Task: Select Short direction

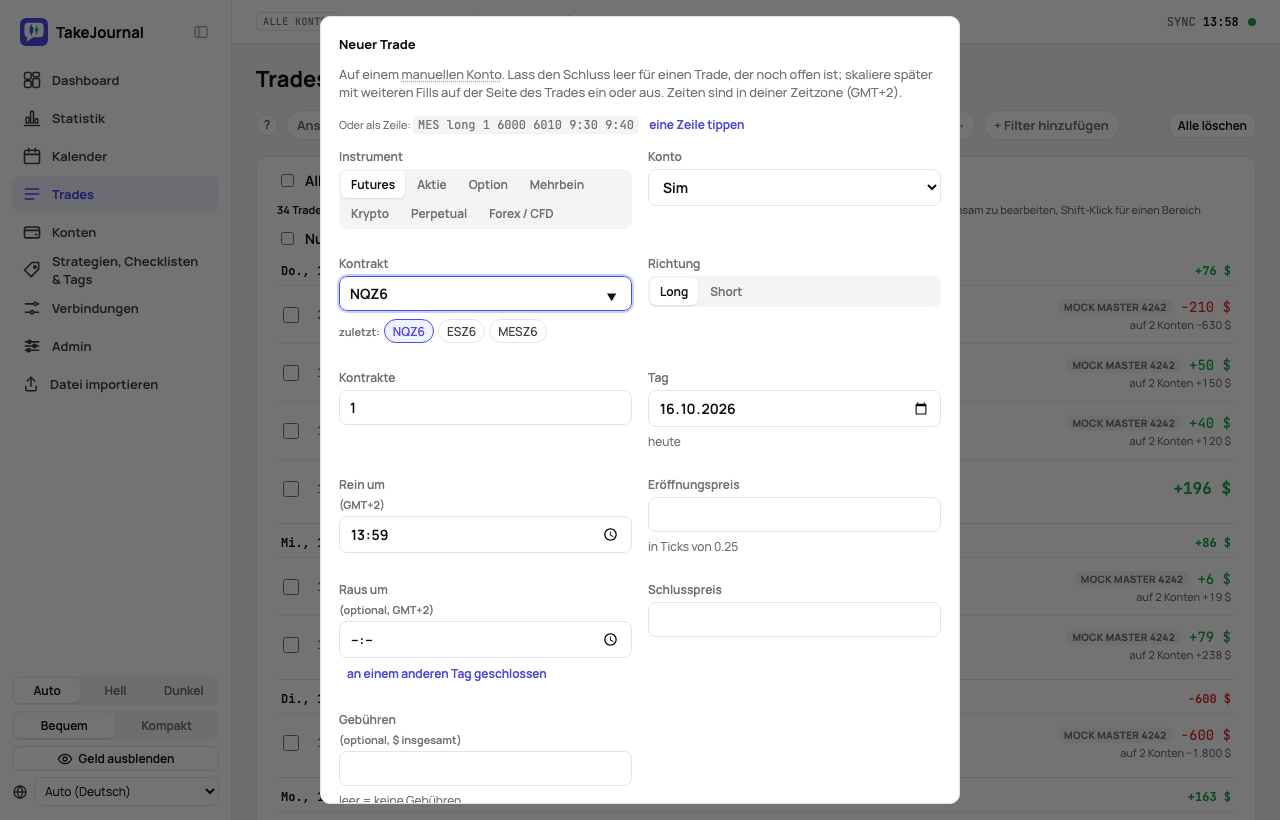Action: coord(726,292)
